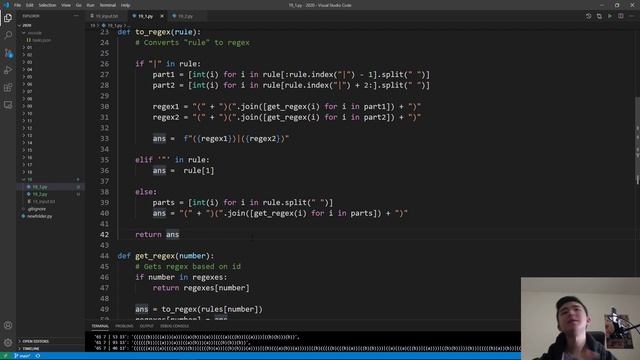
Task: Open 19_input.txt in the explorer tree
Action: pos(44,202)
